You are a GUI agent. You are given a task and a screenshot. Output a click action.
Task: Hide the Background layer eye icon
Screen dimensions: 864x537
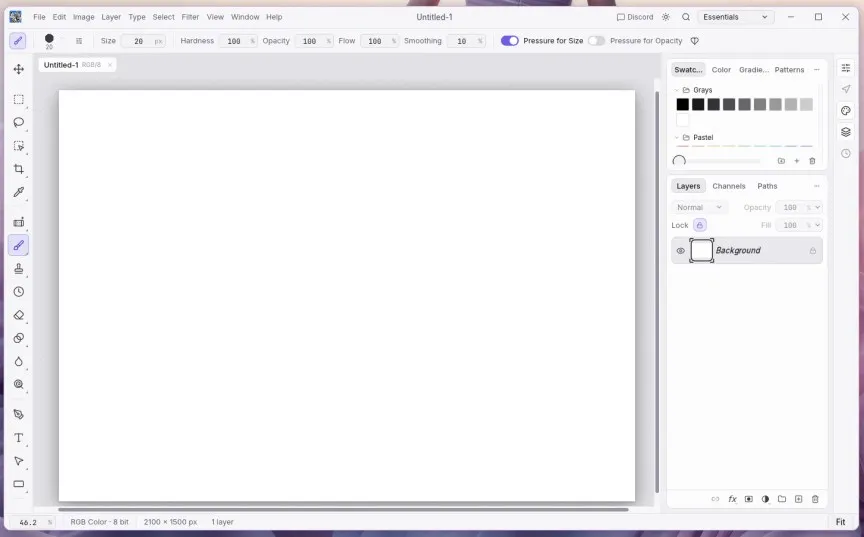point(681,251)
